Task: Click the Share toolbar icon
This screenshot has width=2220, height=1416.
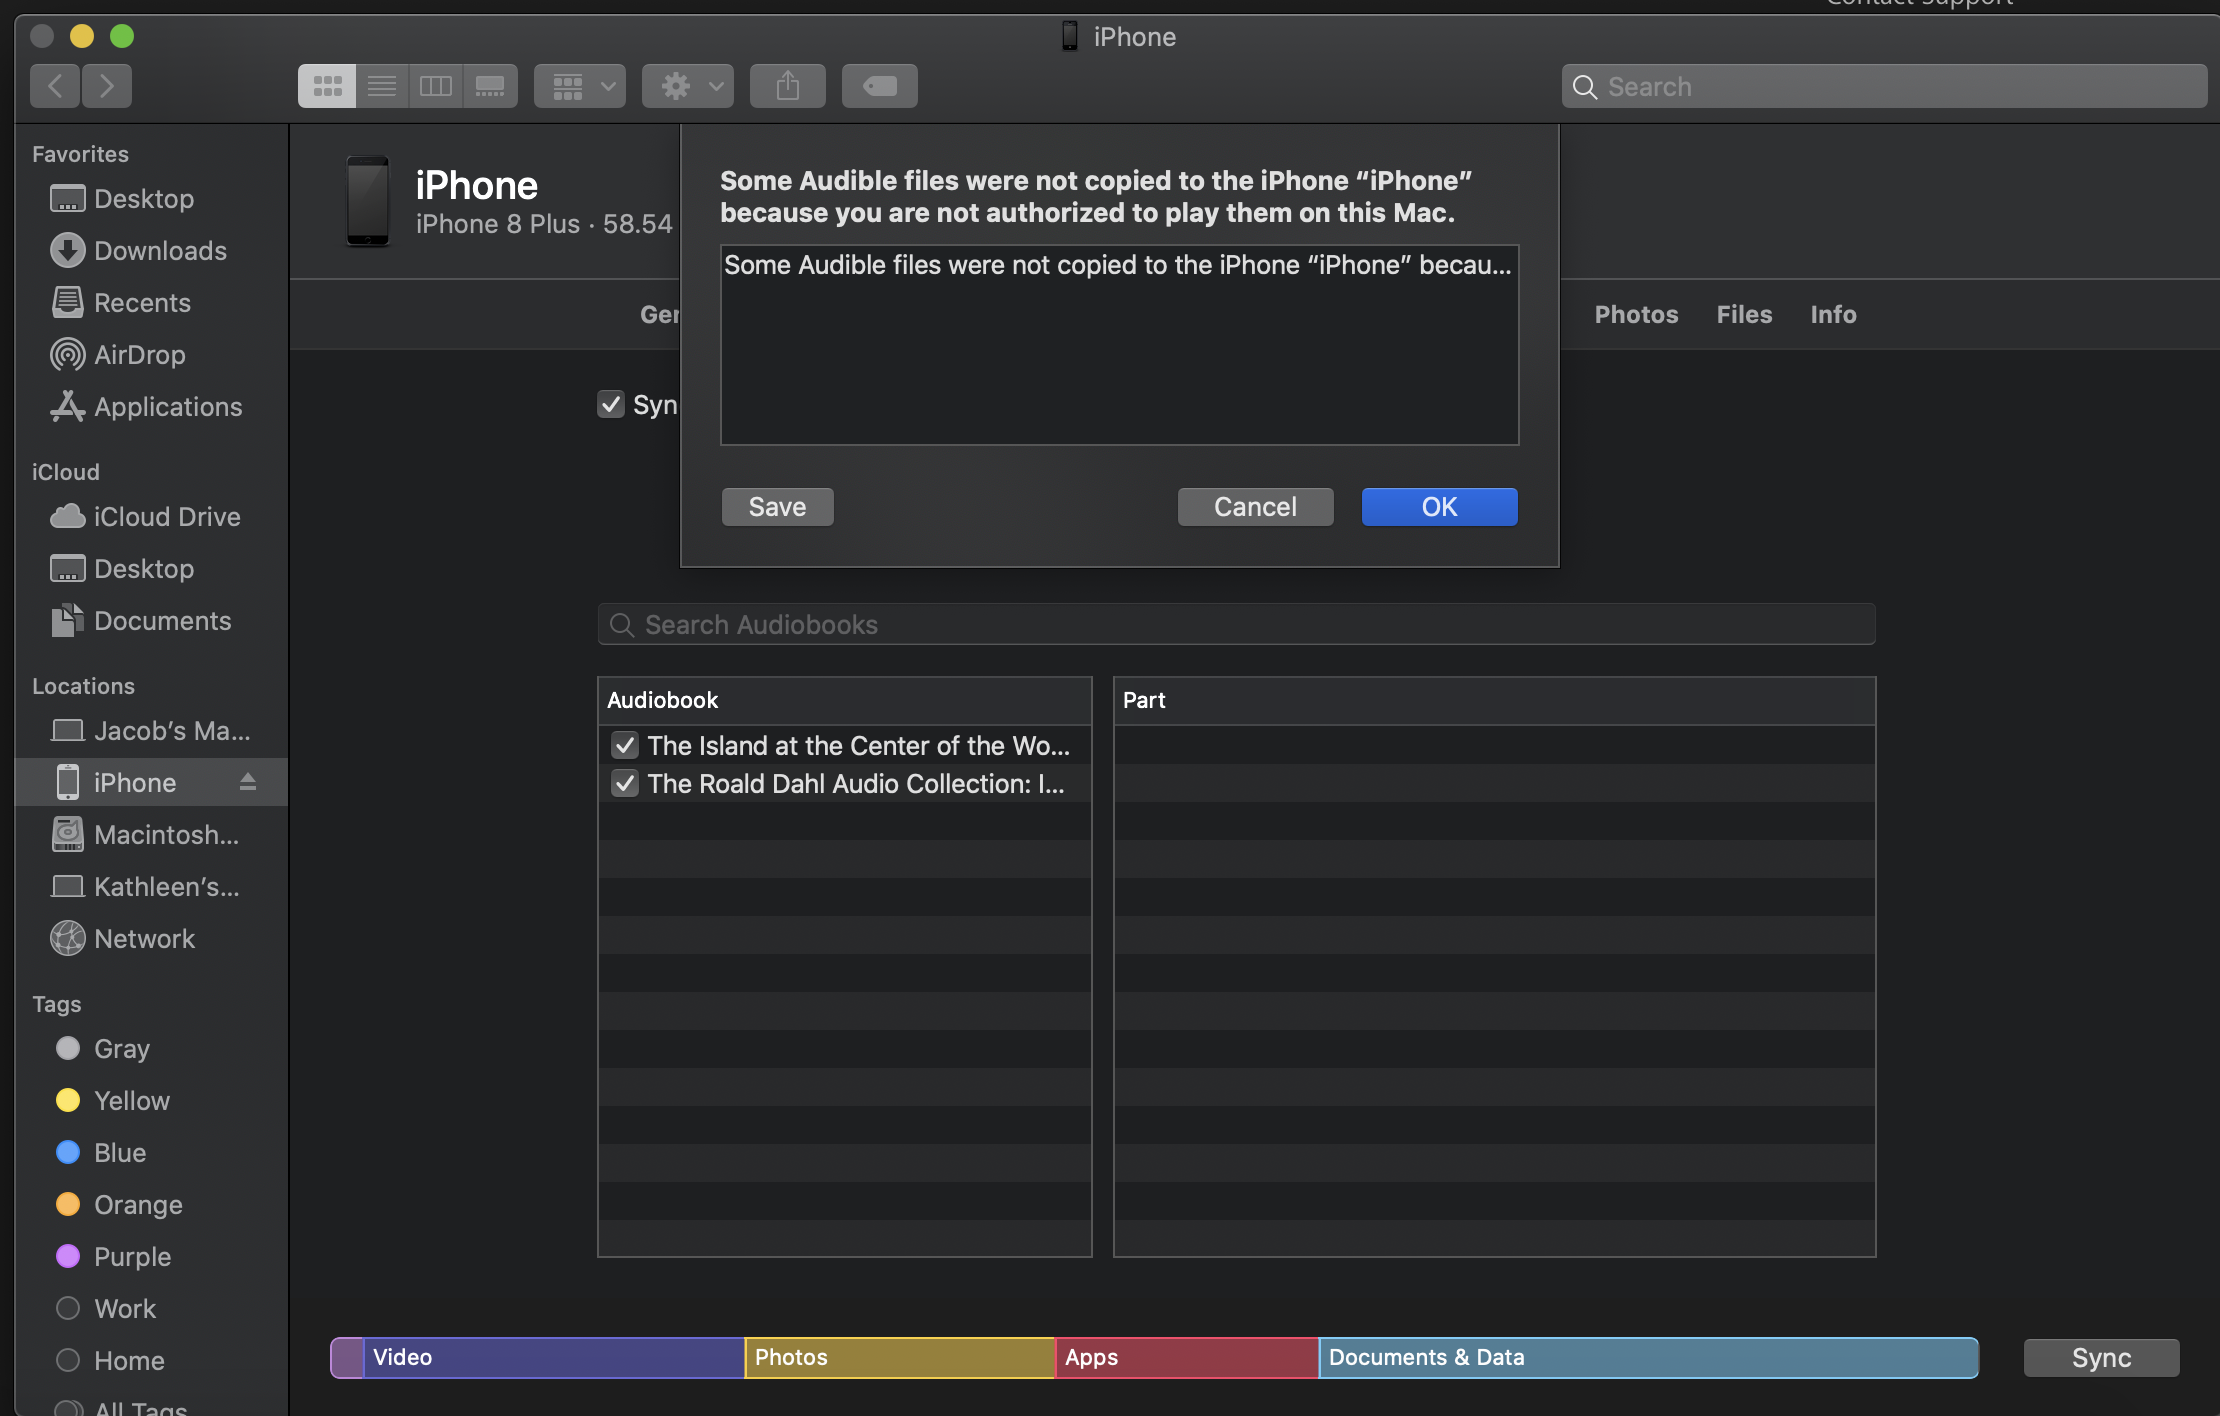Action: tap(788, 86)
